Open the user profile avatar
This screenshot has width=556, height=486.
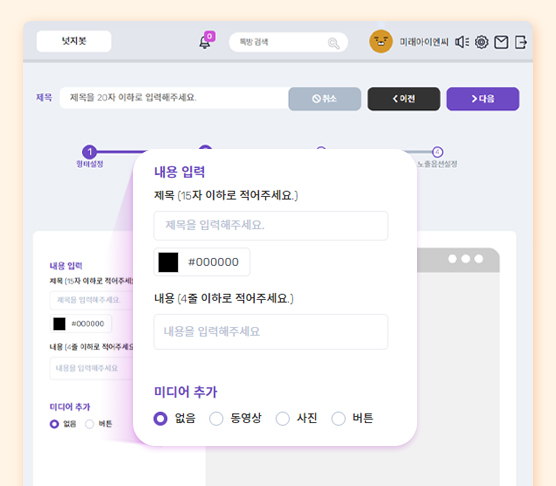point(381,41)
